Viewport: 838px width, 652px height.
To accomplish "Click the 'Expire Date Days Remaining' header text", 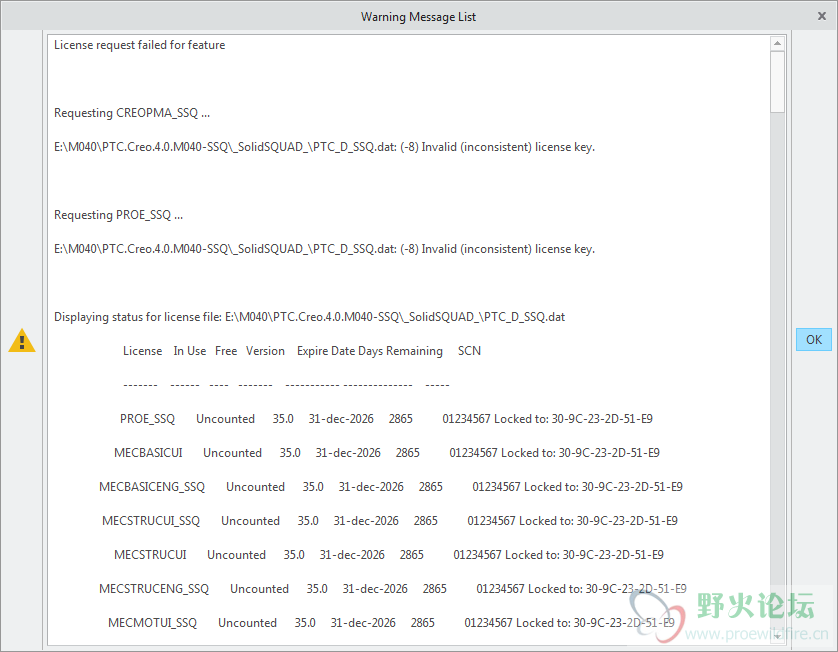I will click(370, 351).
